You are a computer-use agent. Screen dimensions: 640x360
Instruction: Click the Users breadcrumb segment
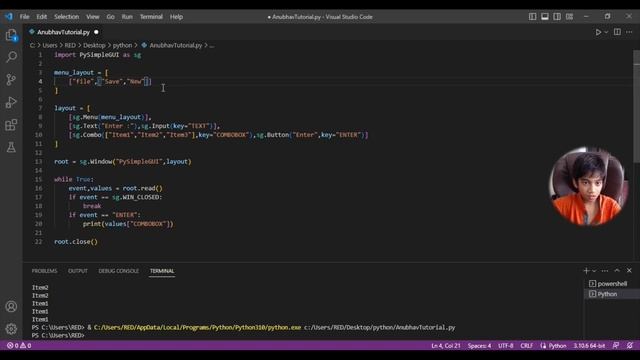50,45
